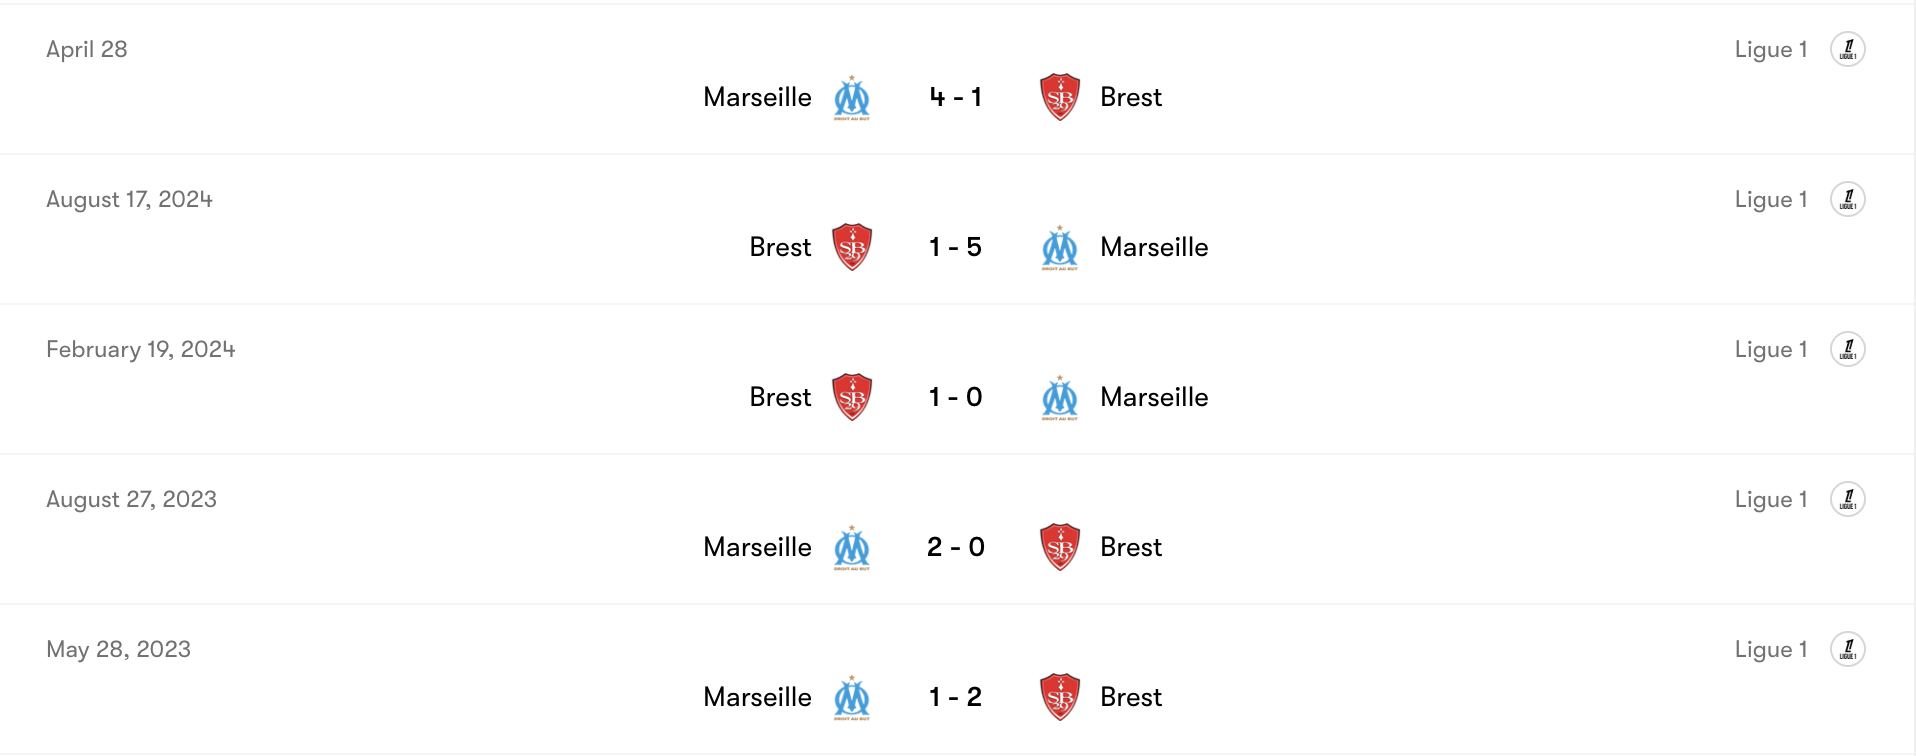Screen dimensions: 1916x756
Task: Click the Brest club crest in the April 28 match
Action: pyautogui.click(x=1059, y=97)
